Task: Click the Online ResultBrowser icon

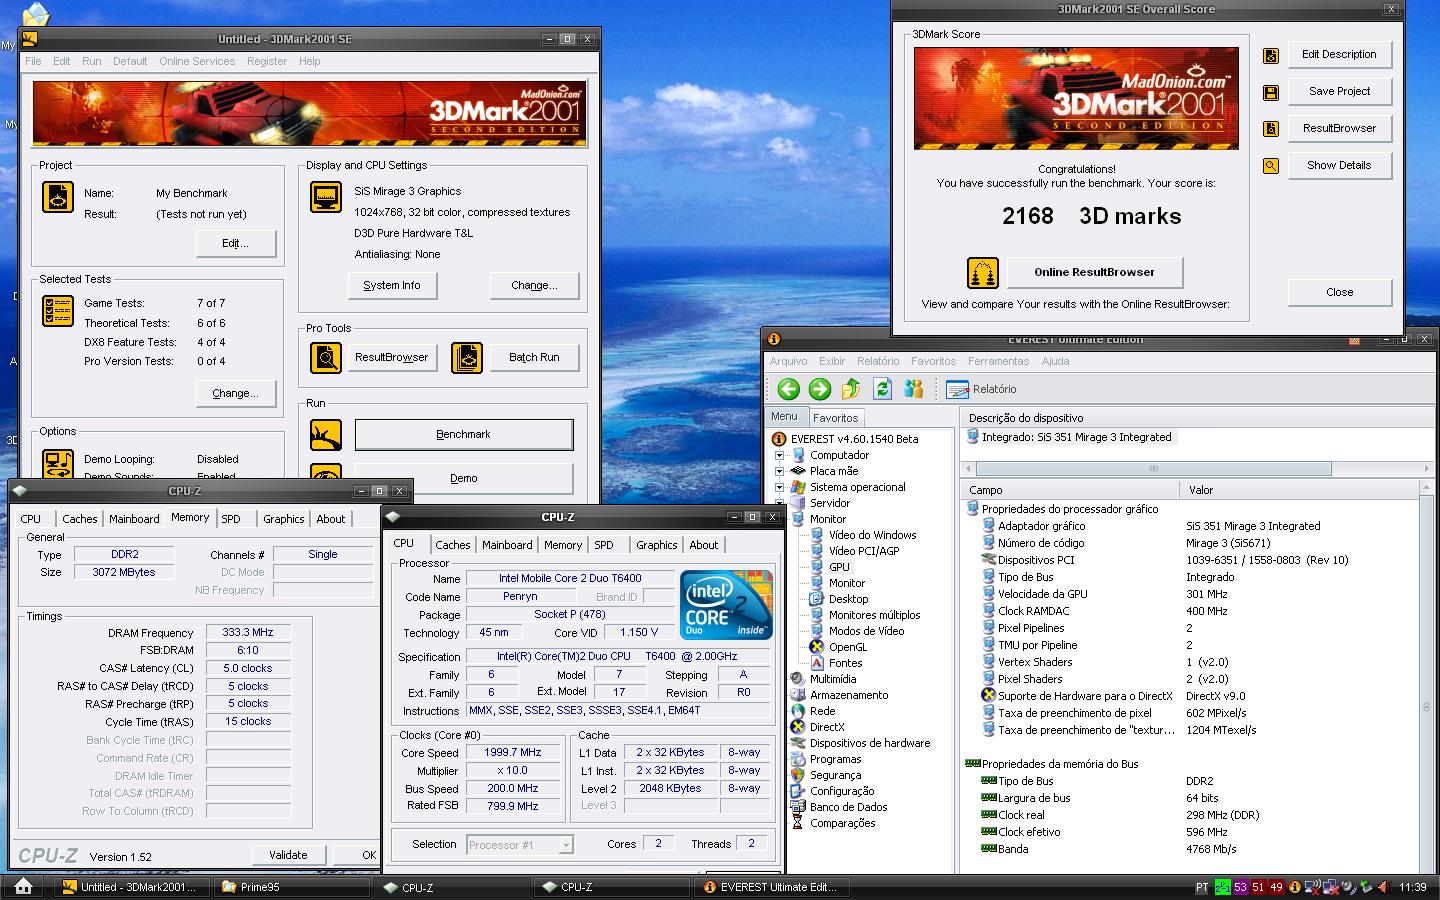Action: click(x=983, y=272)
